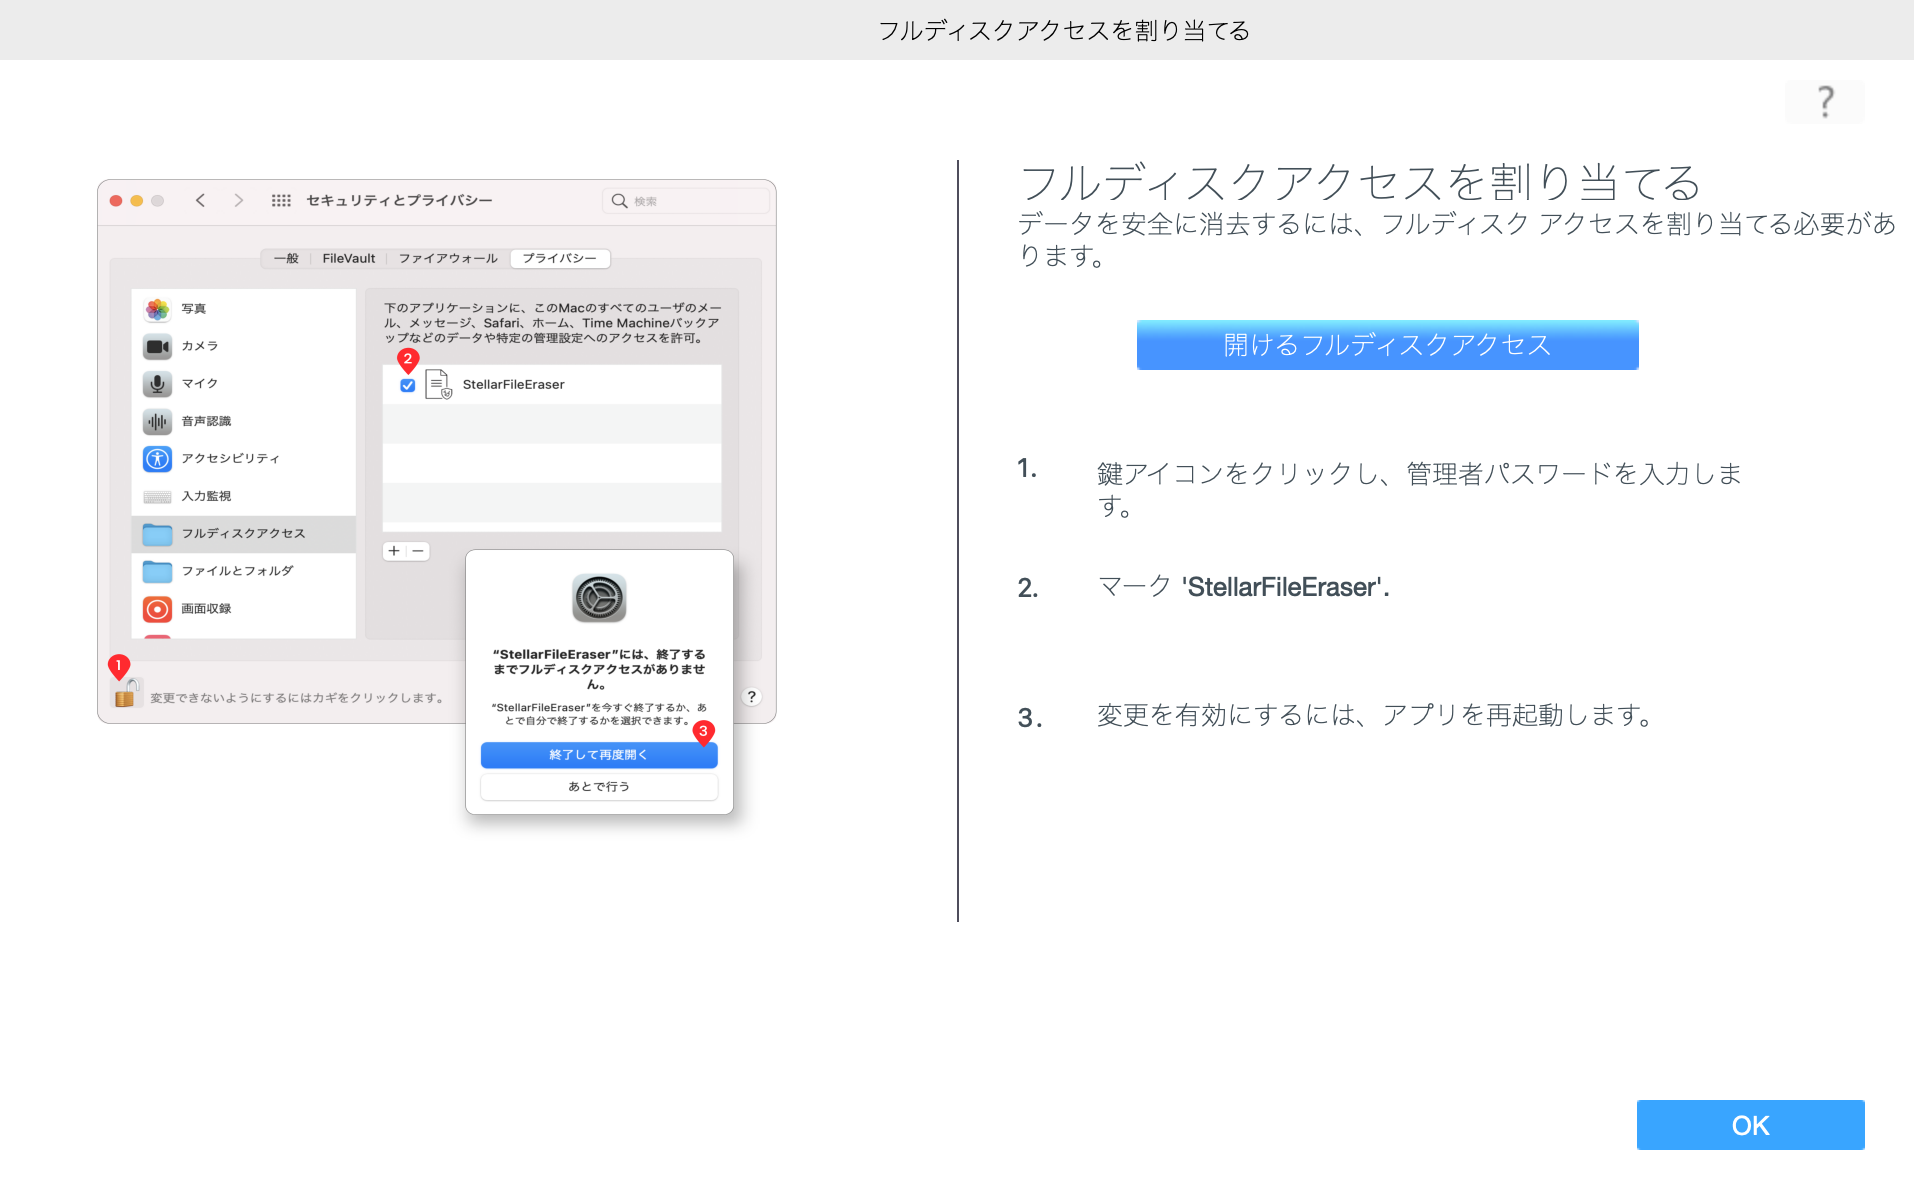Click the small question mark in the illustrated preferences window
The height and width of the screenshot is (1197, 1914).
(752, 697)
